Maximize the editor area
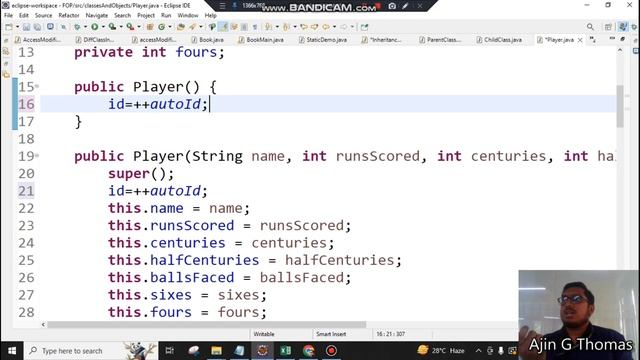This screenshot has height=360, width=640. pyautogui.click(x=622, y=39)
